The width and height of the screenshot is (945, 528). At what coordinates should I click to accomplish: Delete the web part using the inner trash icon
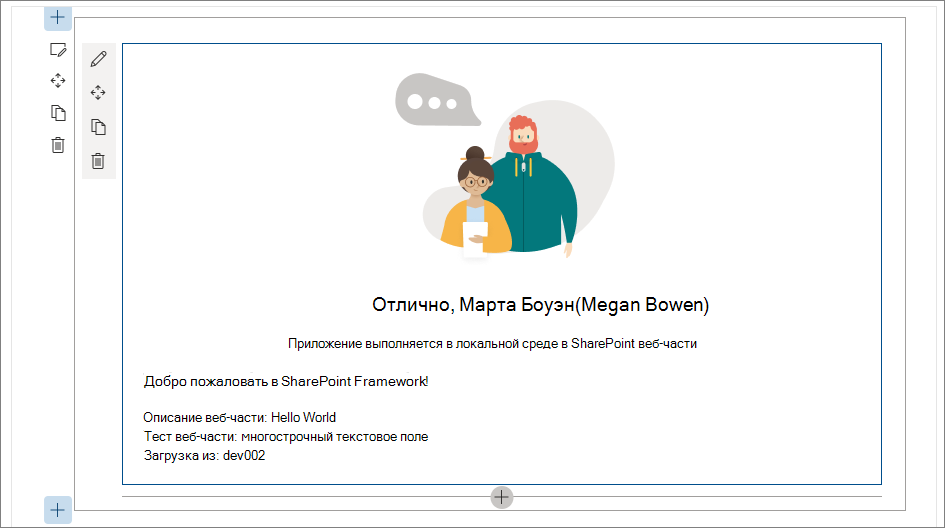(x=98, y=161)
